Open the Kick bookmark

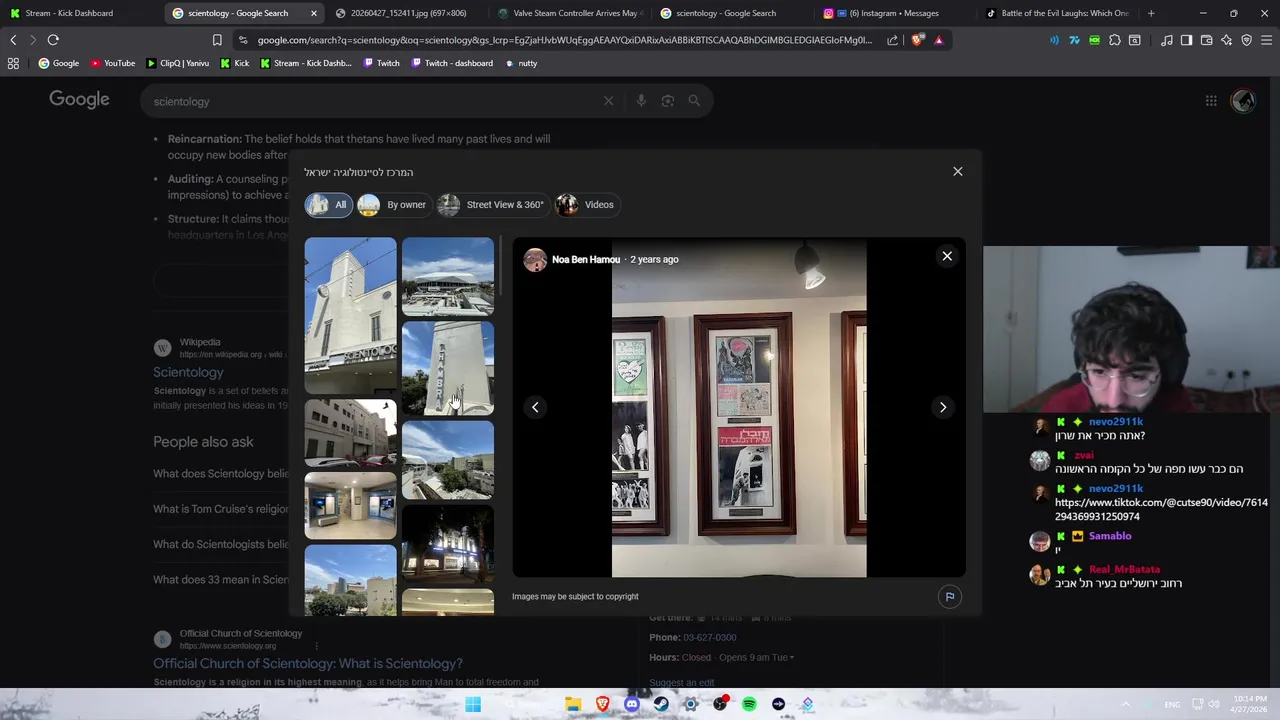(x=235, y=63)
